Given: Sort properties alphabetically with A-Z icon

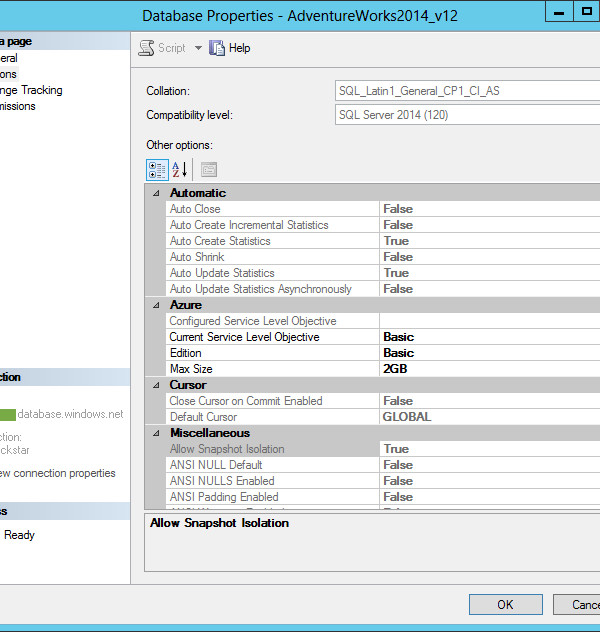Looking at the screenshot, I should click(180, 170).
